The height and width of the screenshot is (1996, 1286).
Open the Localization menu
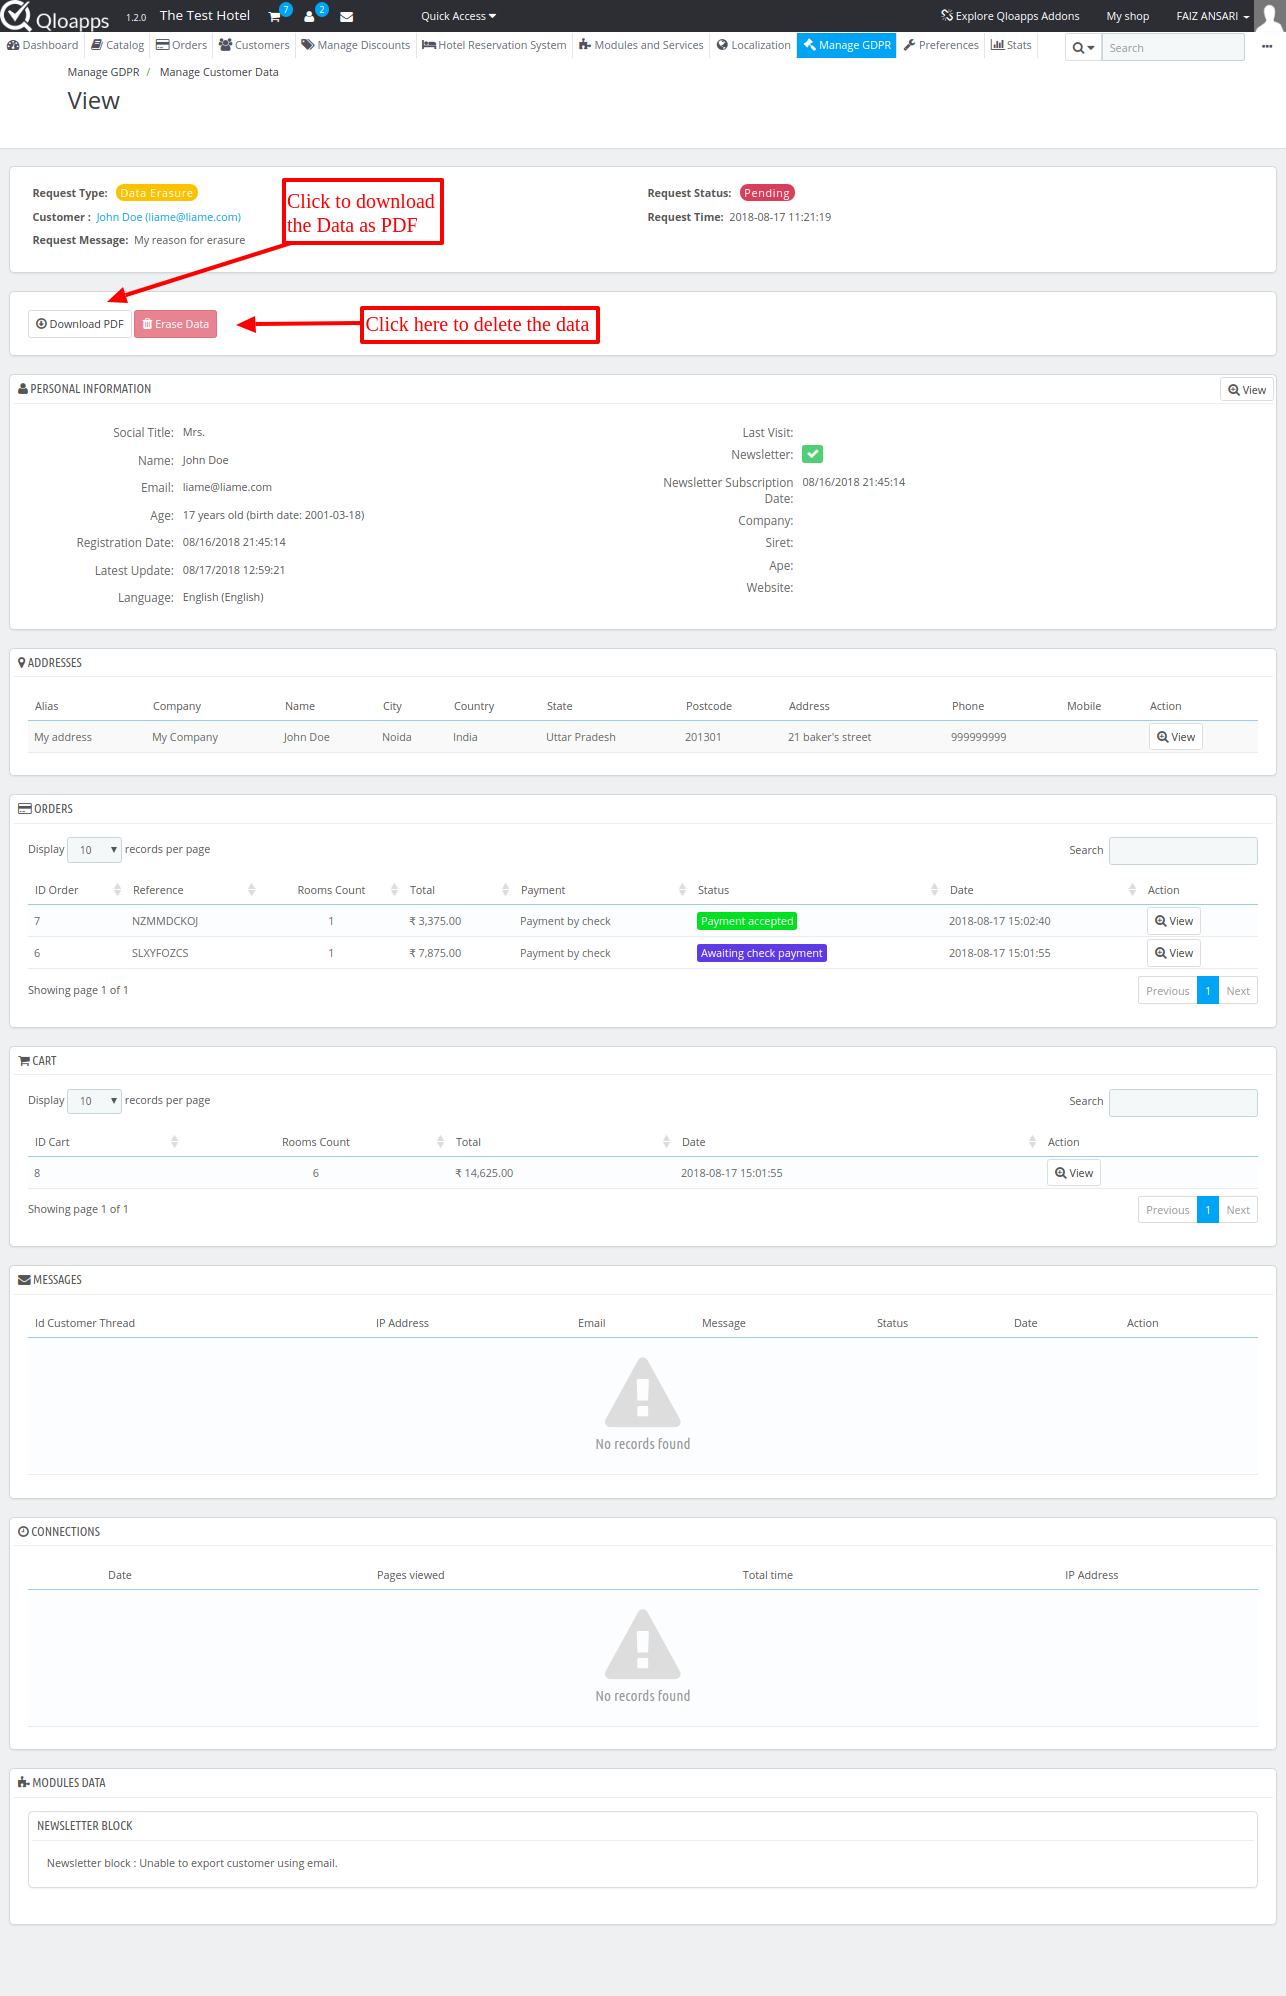(753, 45)
